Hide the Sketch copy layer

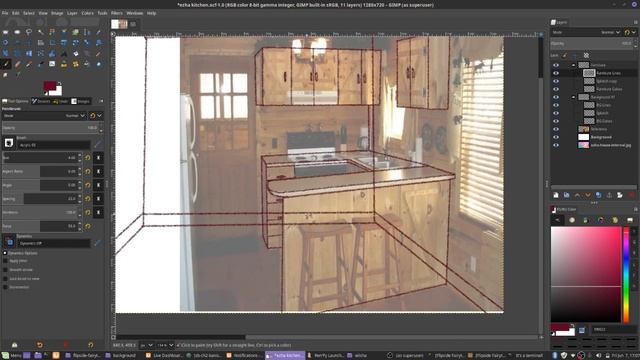point(556,81)
